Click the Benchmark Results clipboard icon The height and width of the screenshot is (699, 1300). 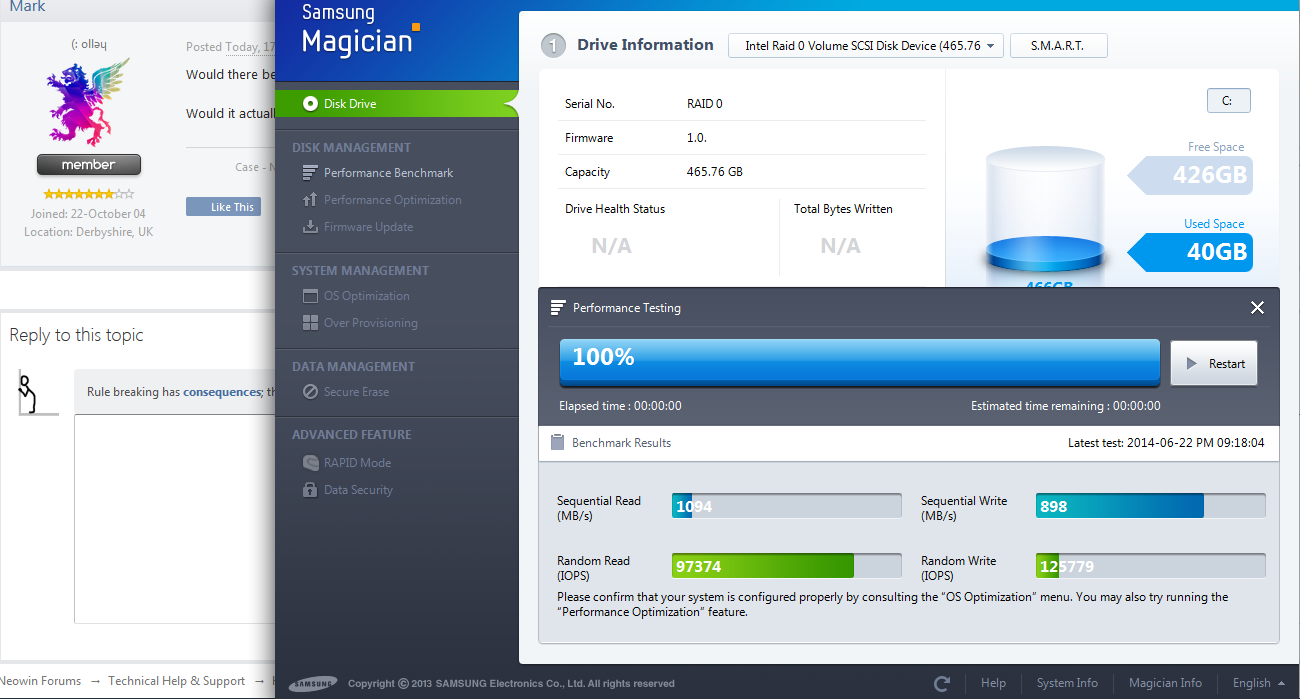pos(558,442)
